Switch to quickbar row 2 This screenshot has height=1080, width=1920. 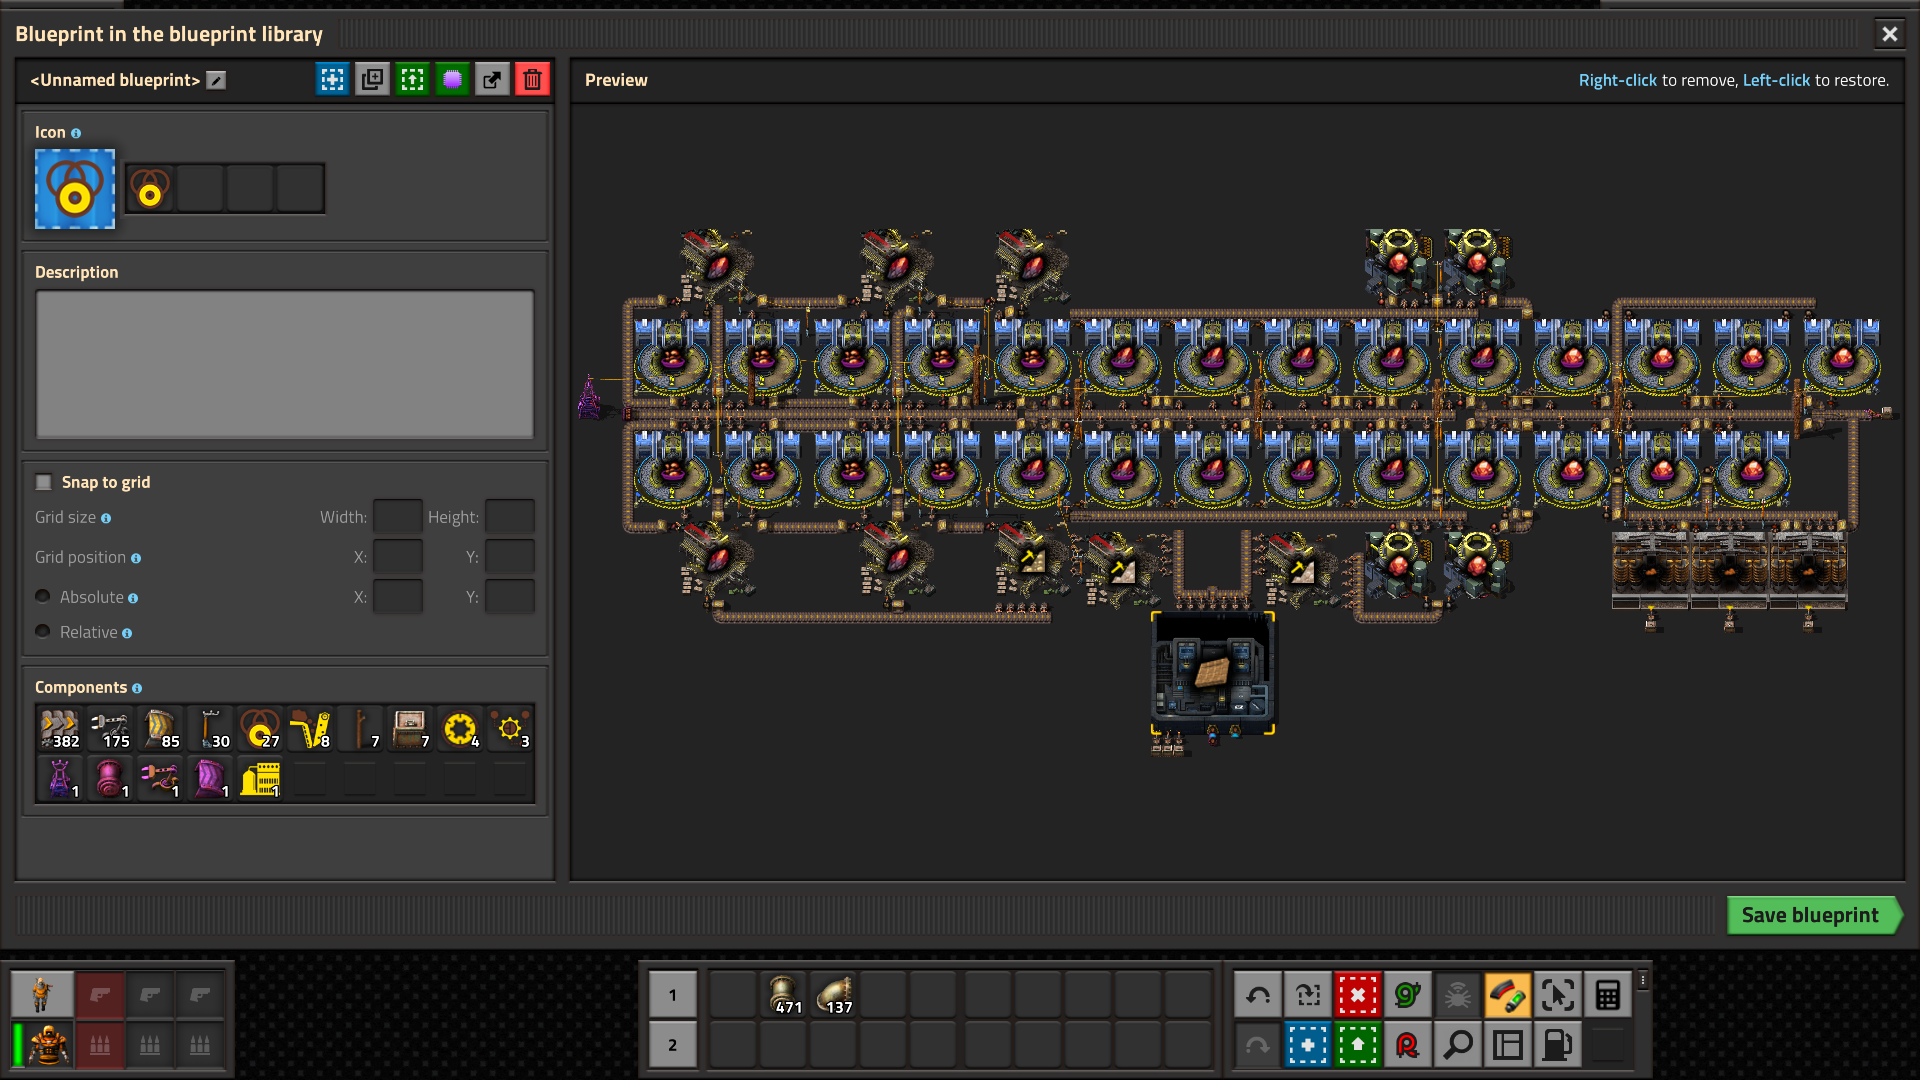point(672,1045)
